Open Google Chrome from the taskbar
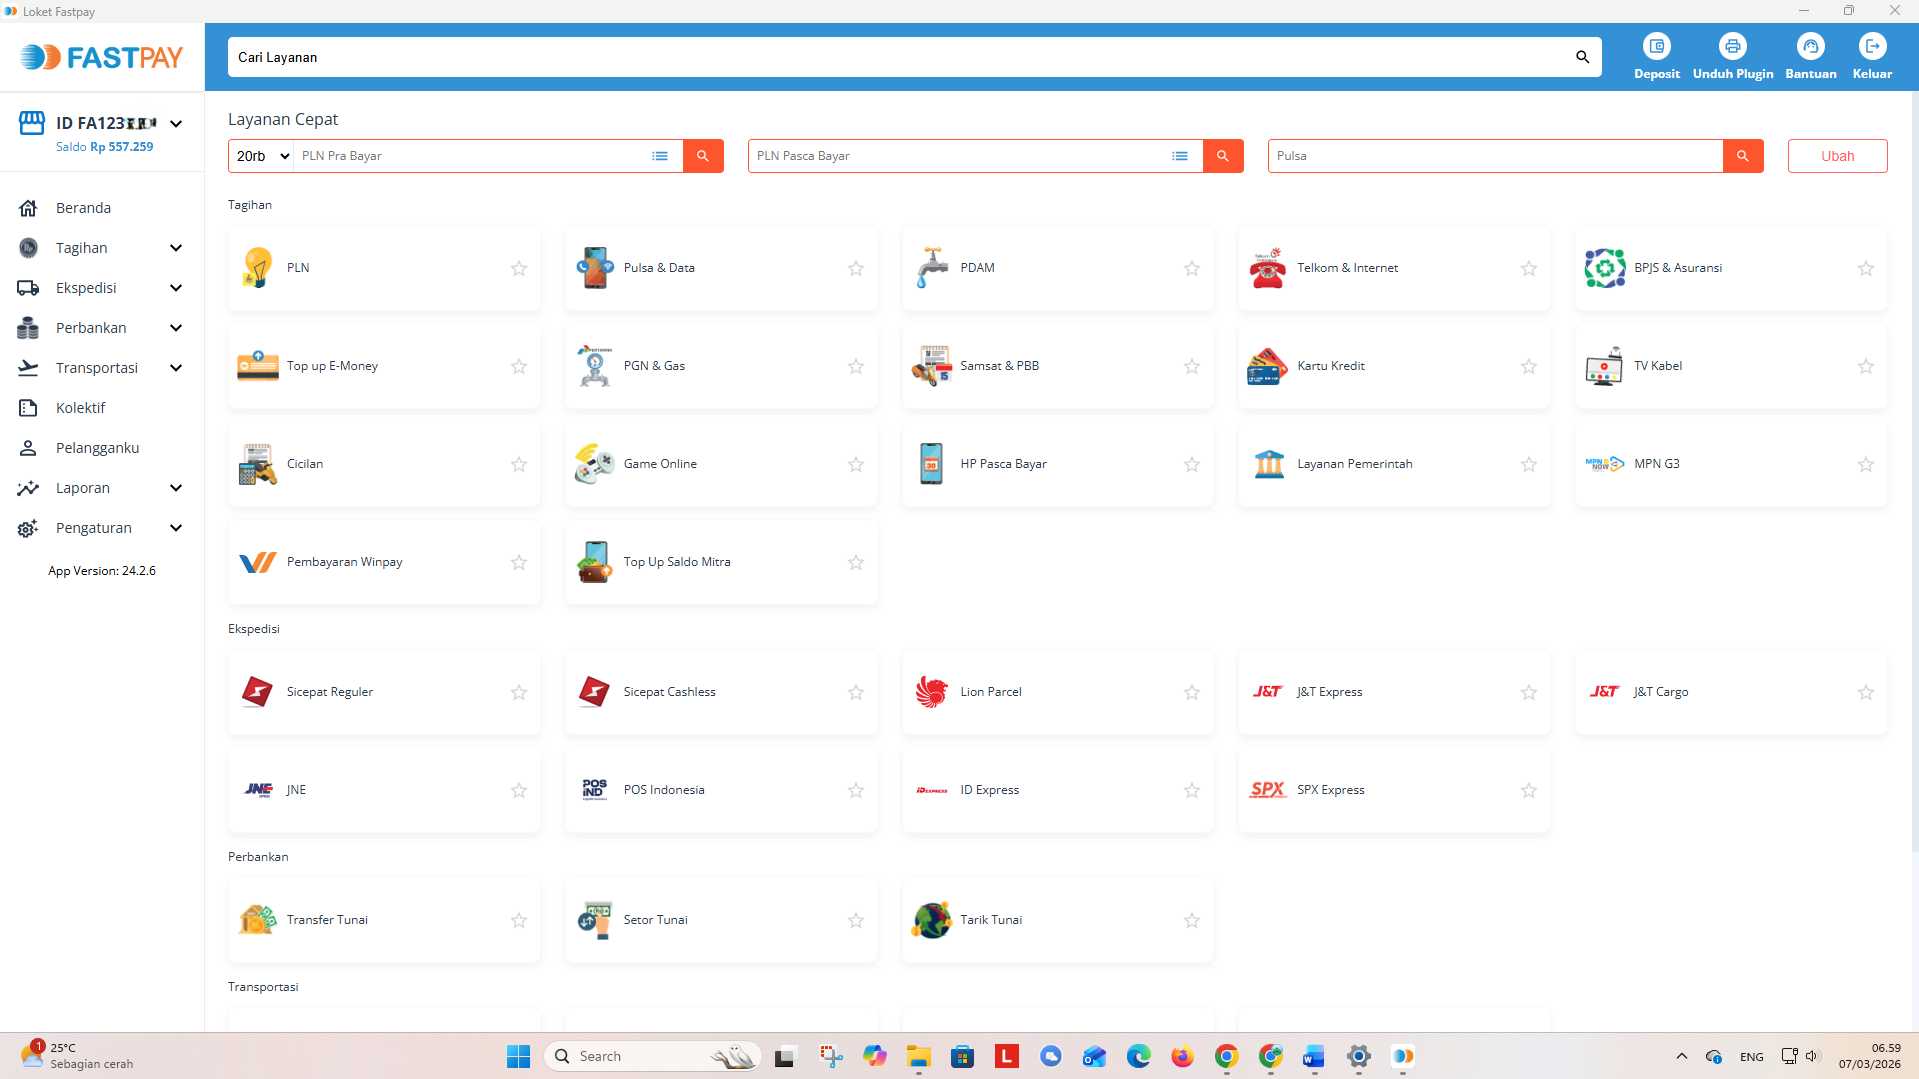The height and width of the screenshot is (1079, 1919). pyautogui.click(x=1225, y=1056)
